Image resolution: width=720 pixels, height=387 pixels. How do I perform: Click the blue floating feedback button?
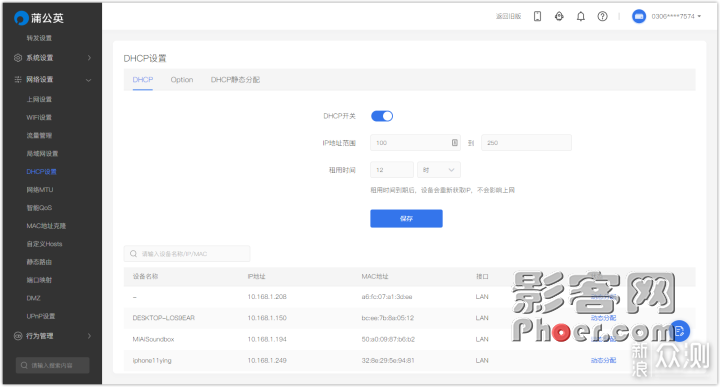(x=679, y=331)
